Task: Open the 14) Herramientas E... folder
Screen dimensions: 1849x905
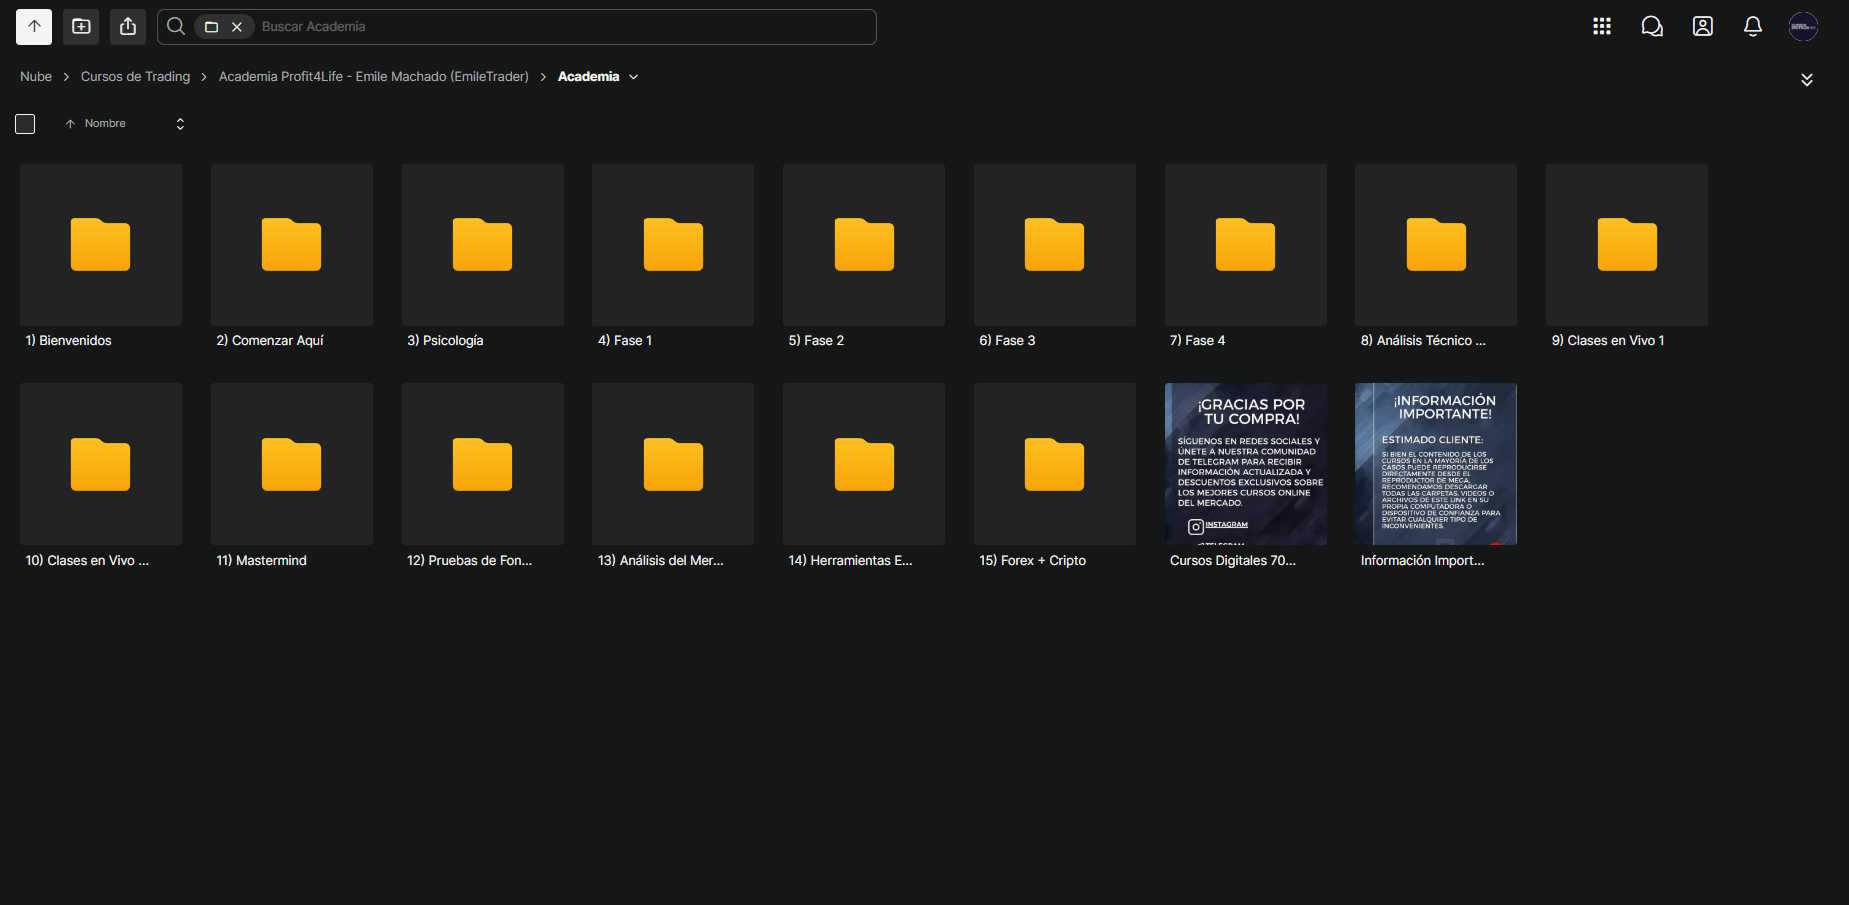Action: tap(864, 476)
